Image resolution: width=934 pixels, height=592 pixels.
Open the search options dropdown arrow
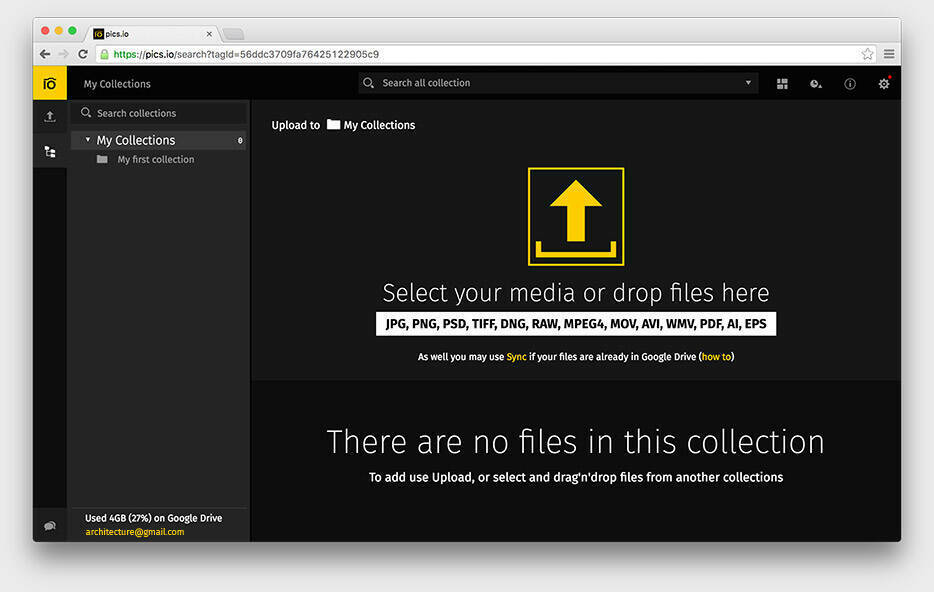(748, 83)
